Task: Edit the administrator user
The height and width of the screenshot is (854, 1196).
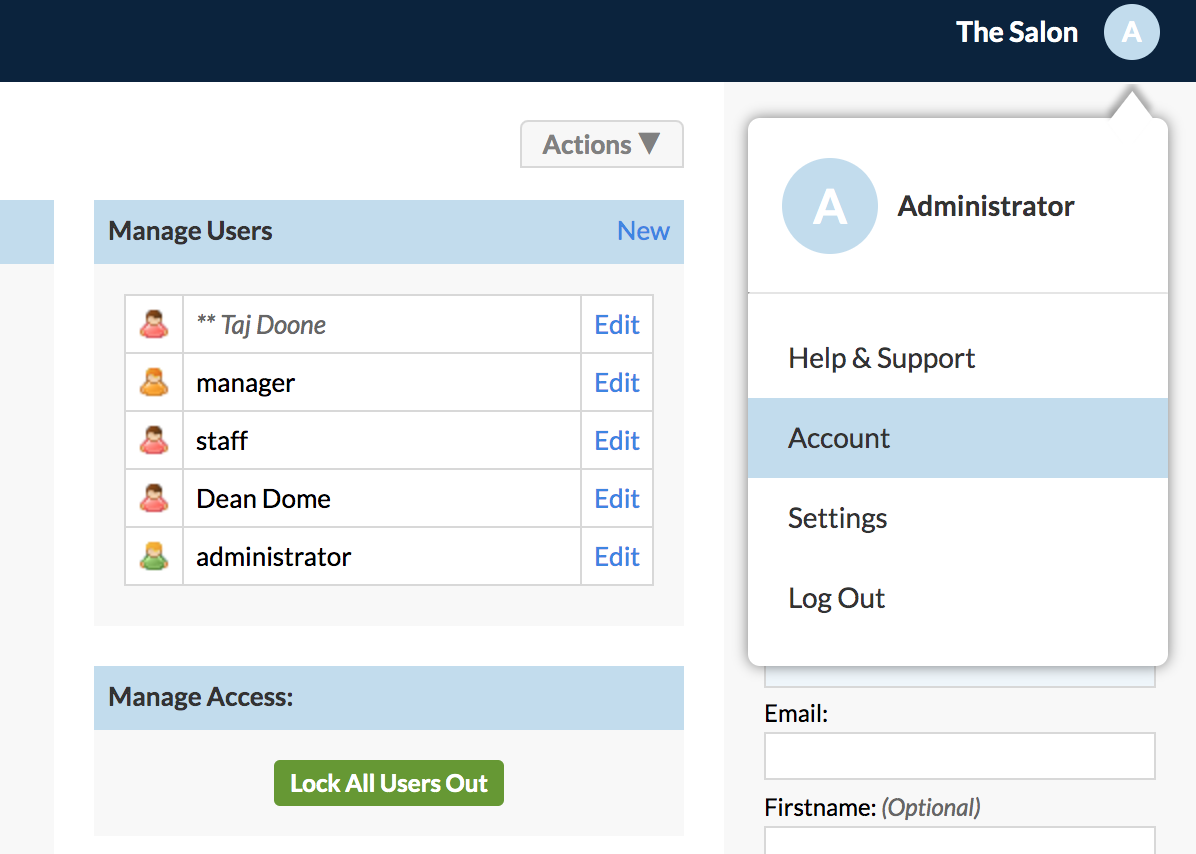Action: pyautogui.click(x=617, y=557)
